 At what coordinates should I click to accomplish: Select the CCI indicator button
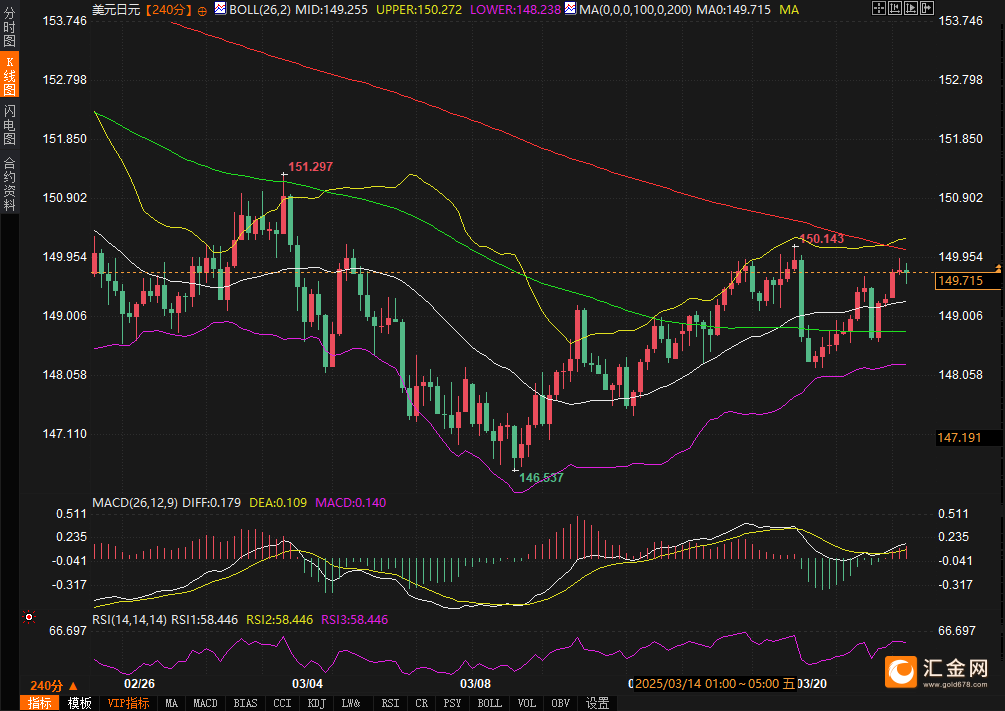(282, 703)
